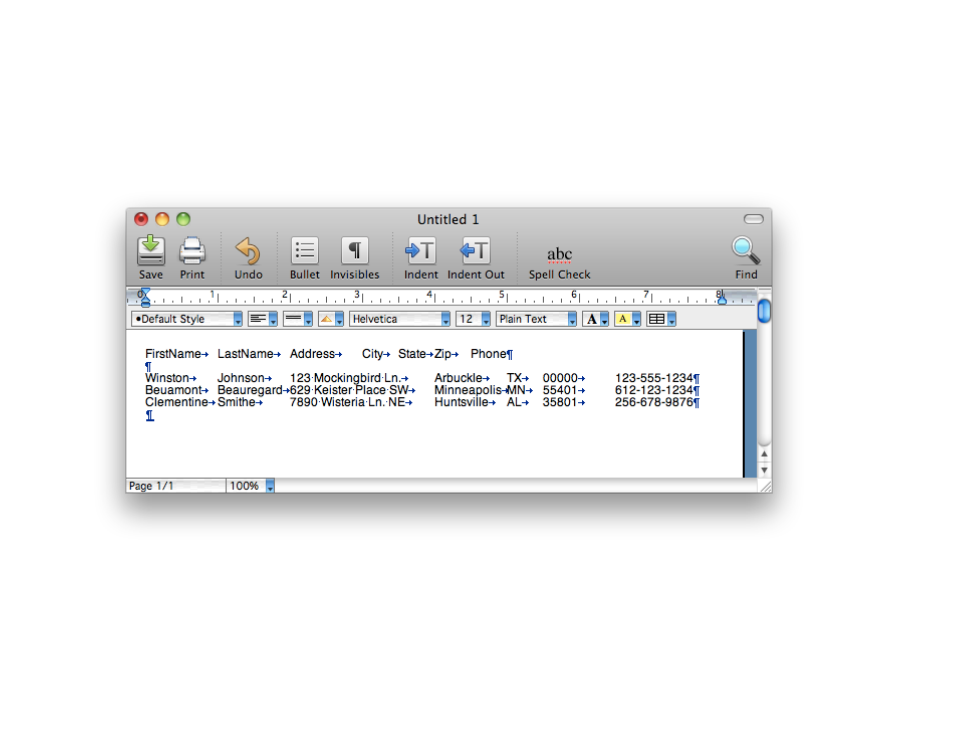This screenshot has height=737, width=954.
Task: Click the vertical scrollbar thumb
Action: pyautogui.click(x=764, y=311)
